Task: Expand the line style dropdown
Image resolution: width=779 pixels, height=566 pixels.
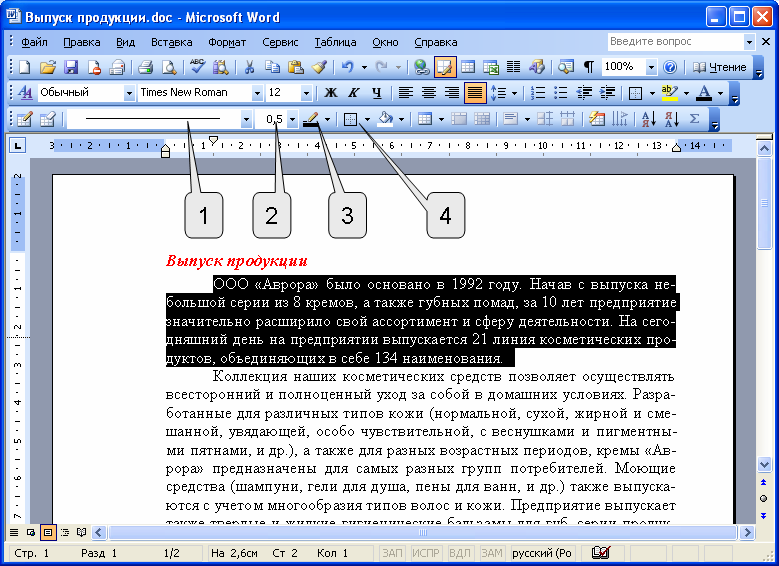Action: click(x=246, y=119)
